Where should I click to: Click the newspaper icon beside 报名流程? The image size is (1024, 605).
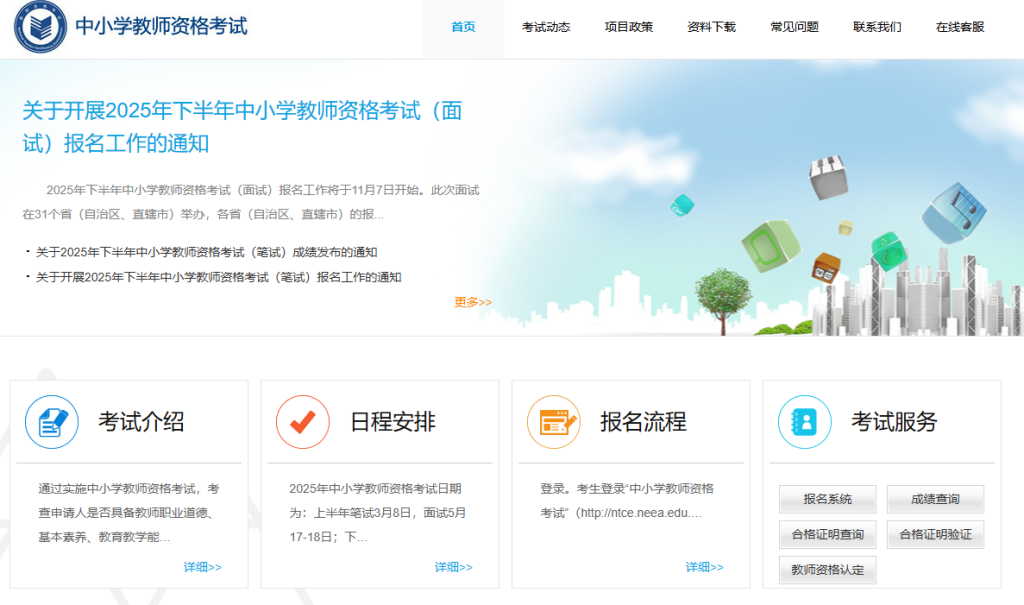(x=553, y=422)
